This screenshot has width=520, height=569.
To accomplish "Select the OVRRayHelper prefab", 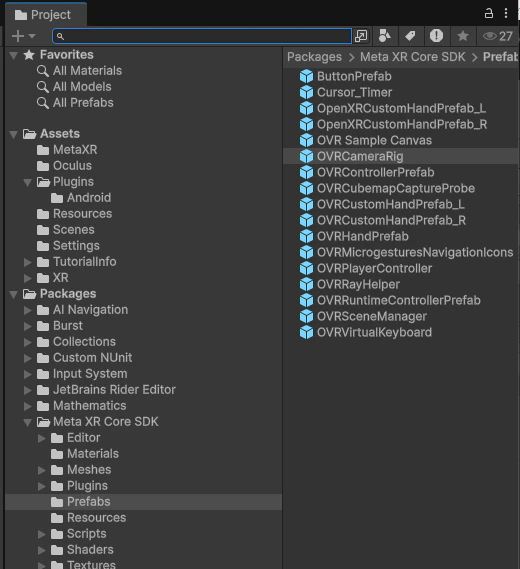I will (349, 284).
